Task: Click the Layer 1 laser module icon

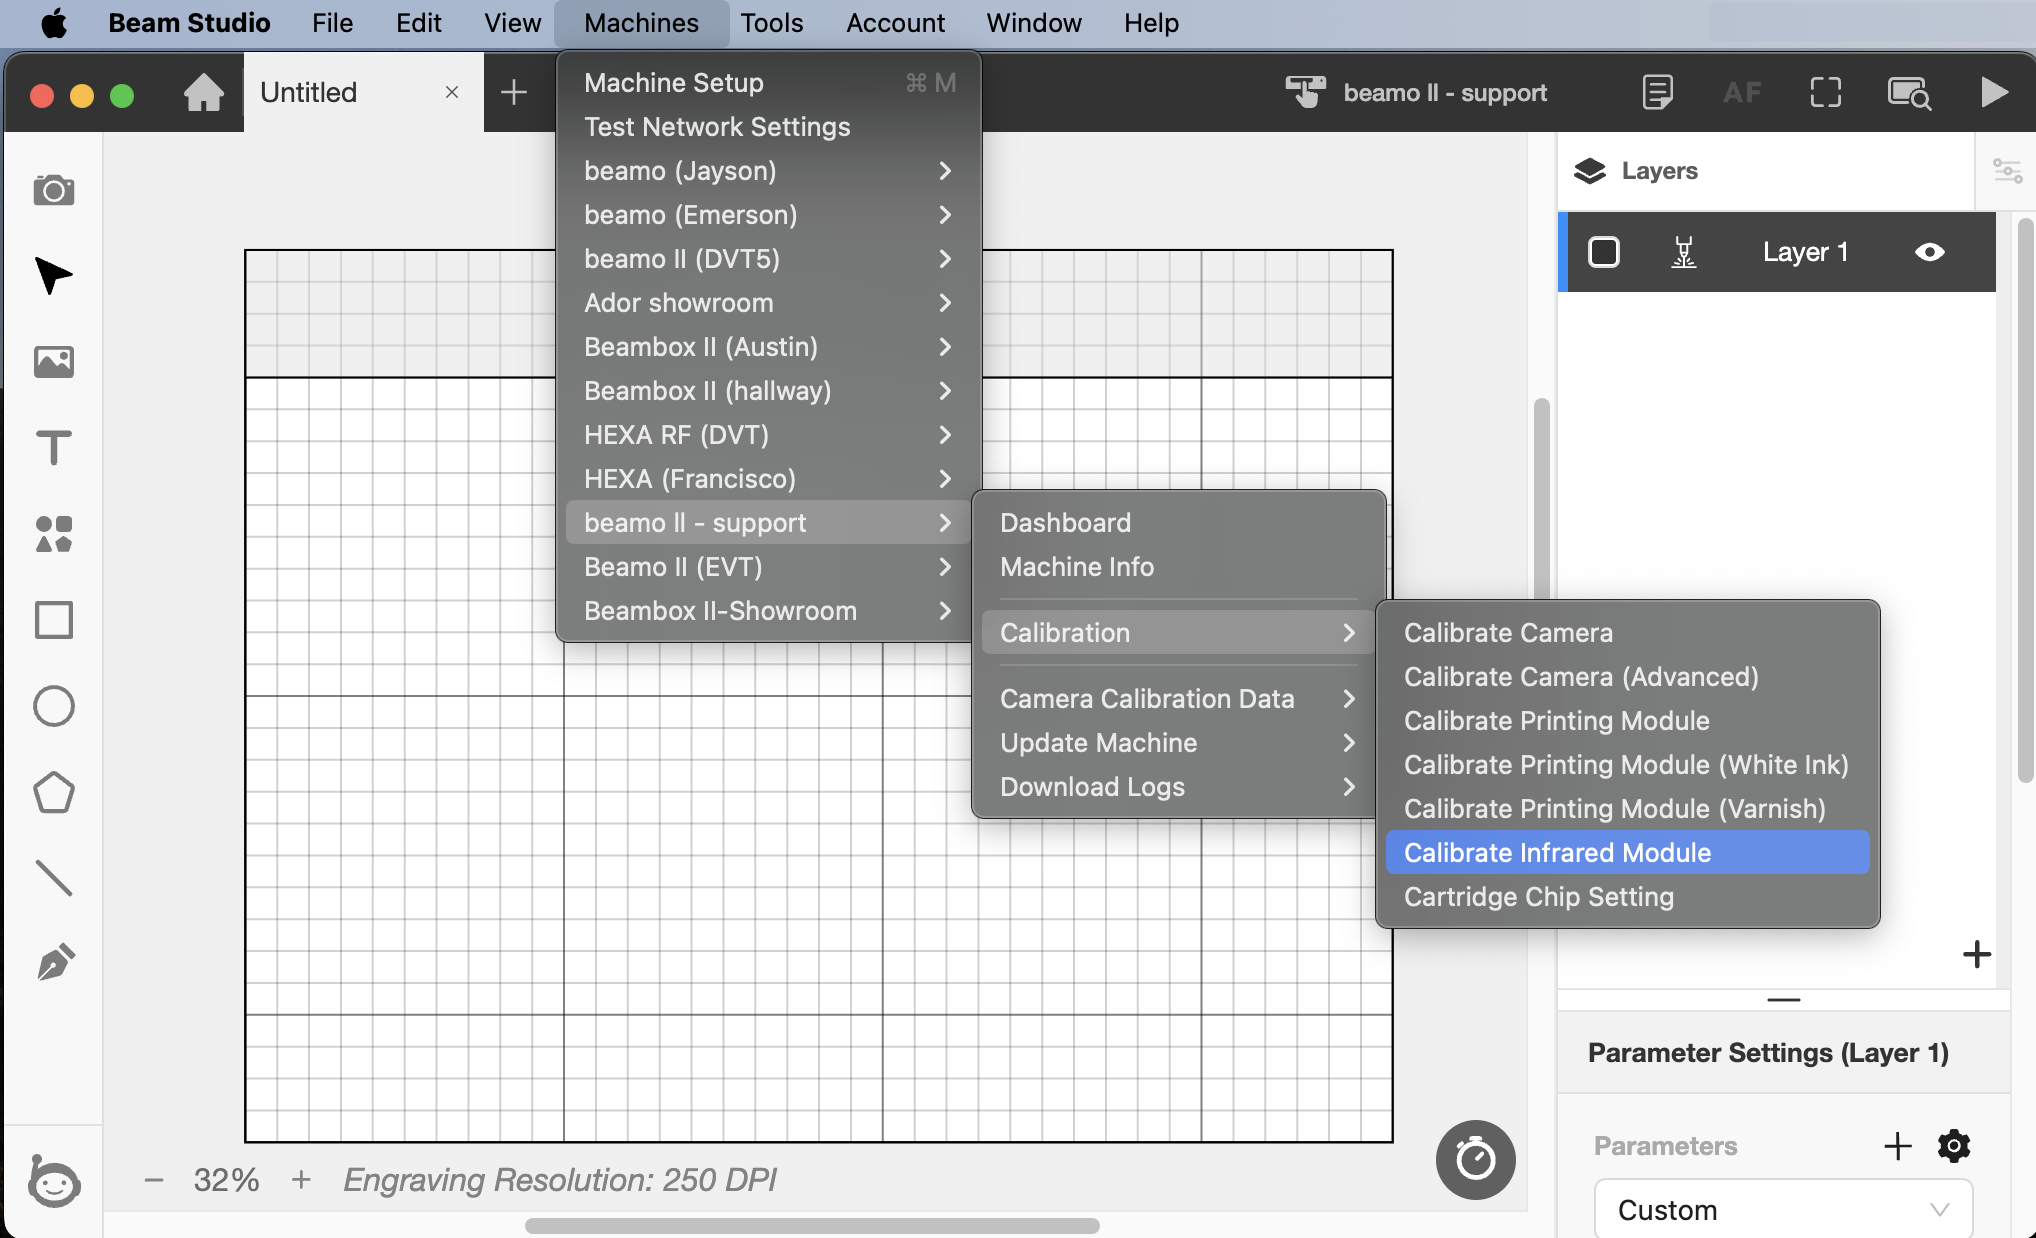Action: 1684,252
